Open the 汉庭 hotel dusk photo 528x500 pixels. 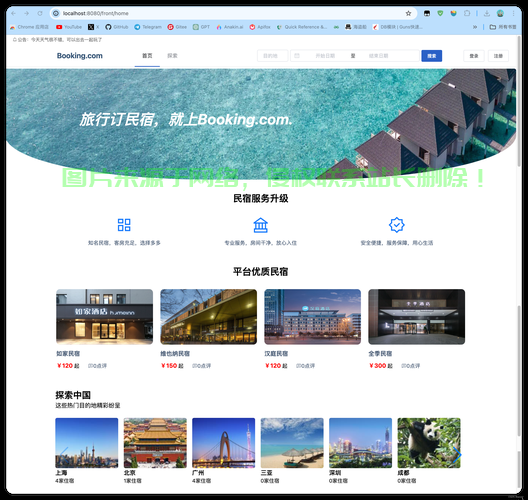pos(312,317)
